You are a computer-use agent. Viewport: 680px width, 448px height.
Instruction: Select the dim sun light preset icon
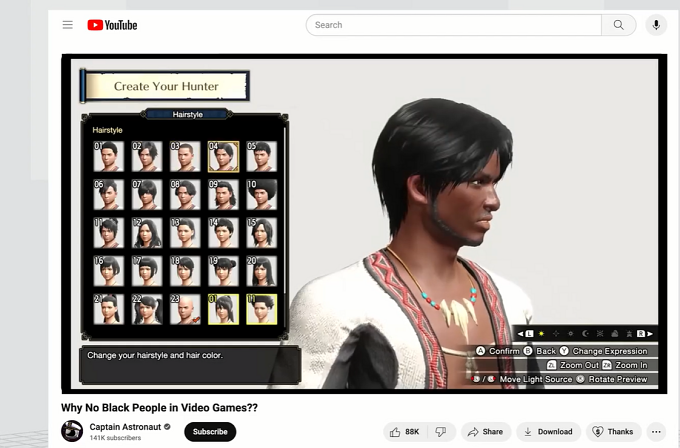571,334
